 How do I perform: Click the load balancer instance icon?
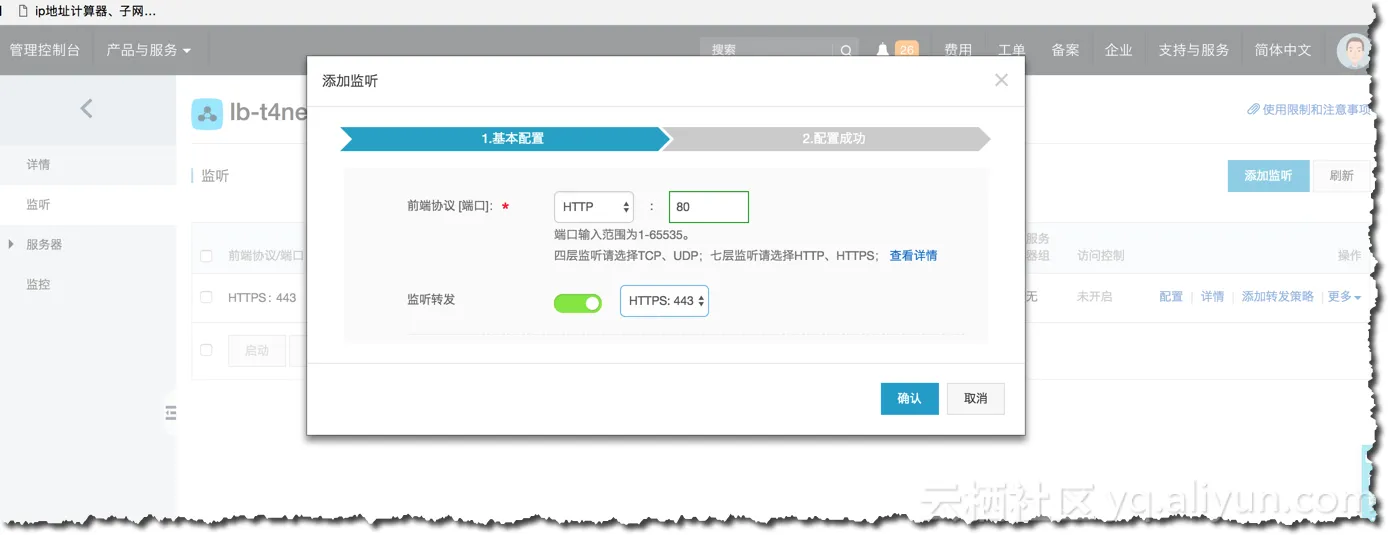click(207, 114)
